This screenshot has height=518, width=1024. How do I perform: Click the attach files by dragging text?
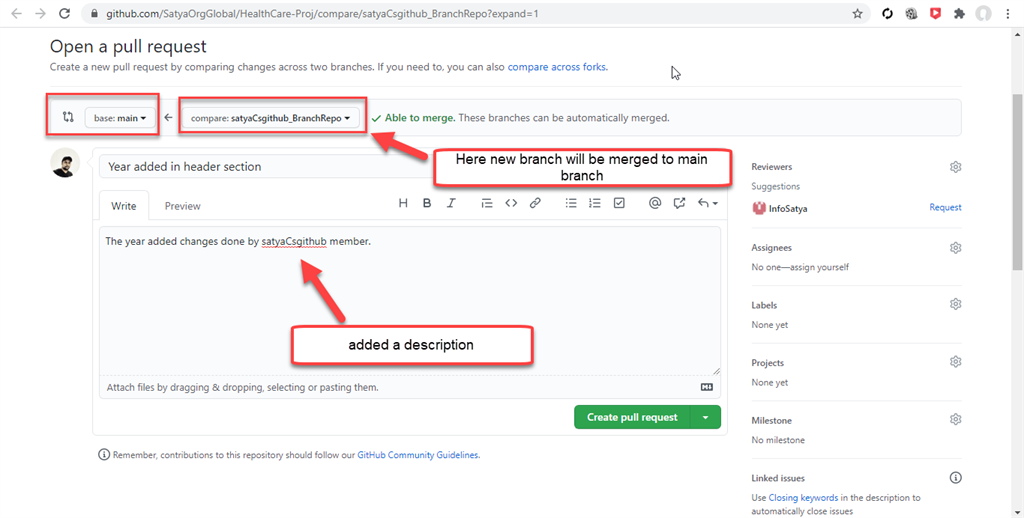point(242,387)
